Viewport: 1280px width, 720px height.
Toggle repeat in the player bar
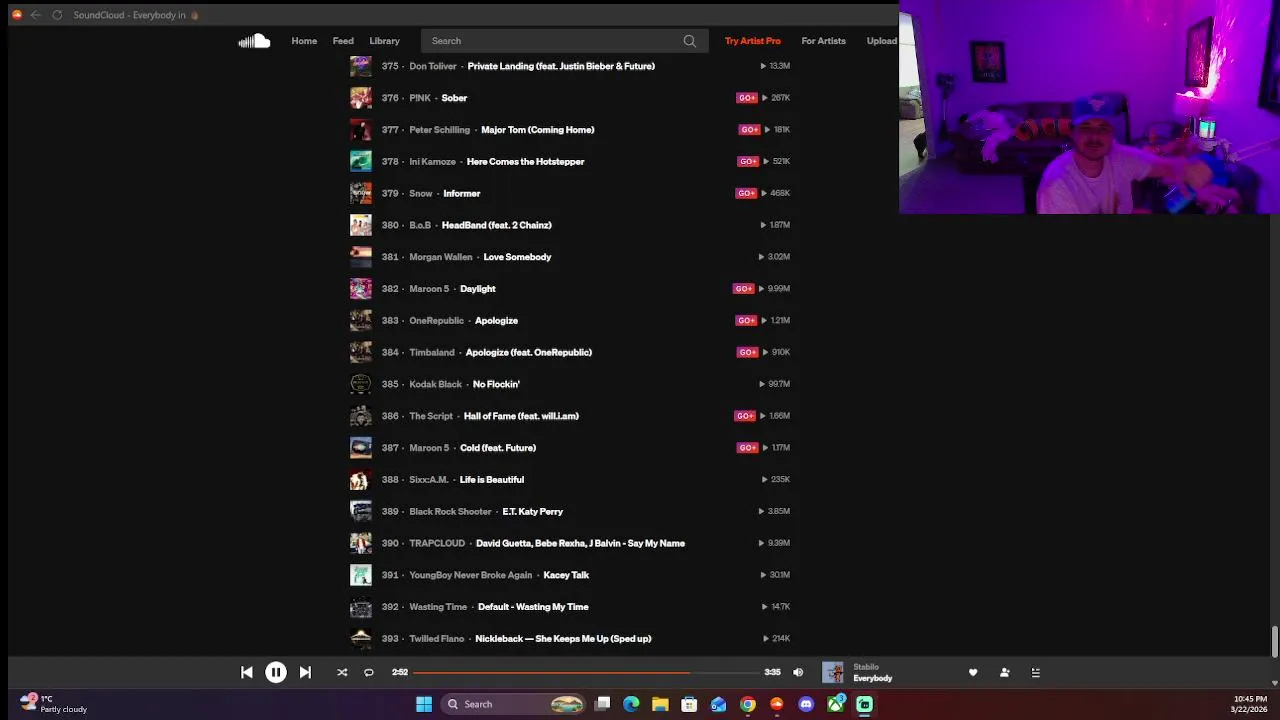tap(368, 673)
